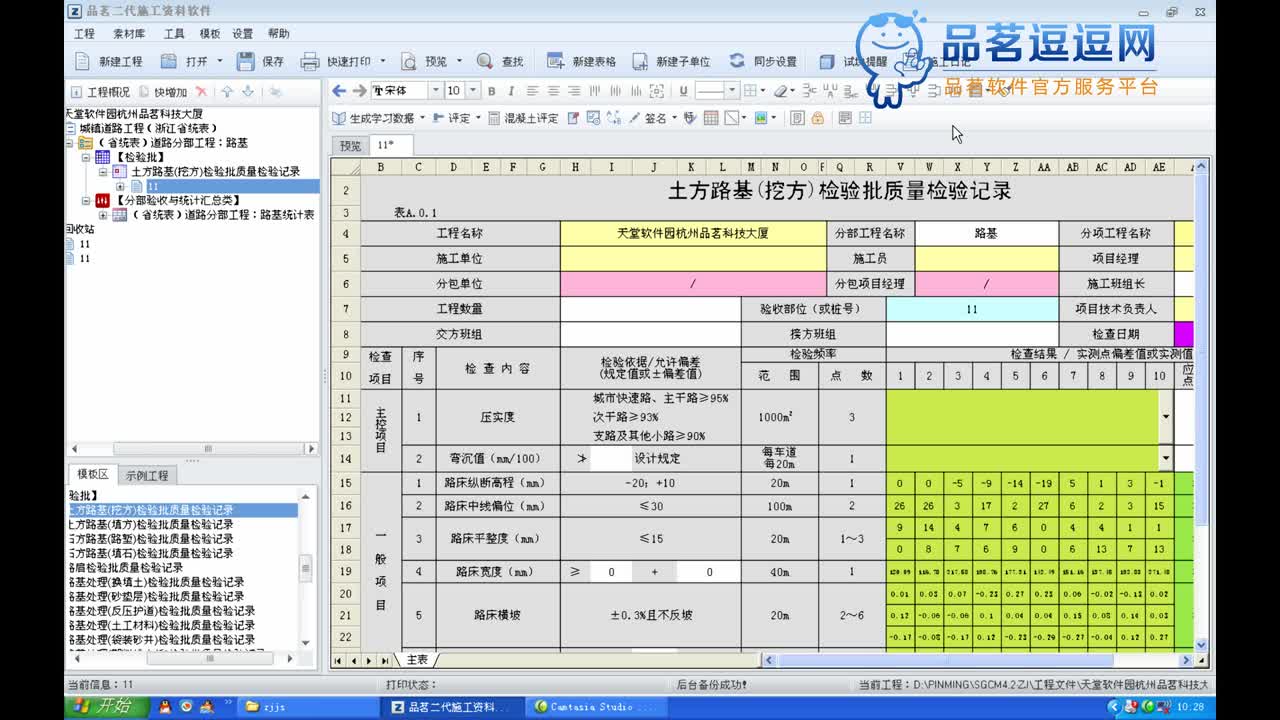
Task: Click the yellow 施工单位 input cell
Action: click(693, 259)
